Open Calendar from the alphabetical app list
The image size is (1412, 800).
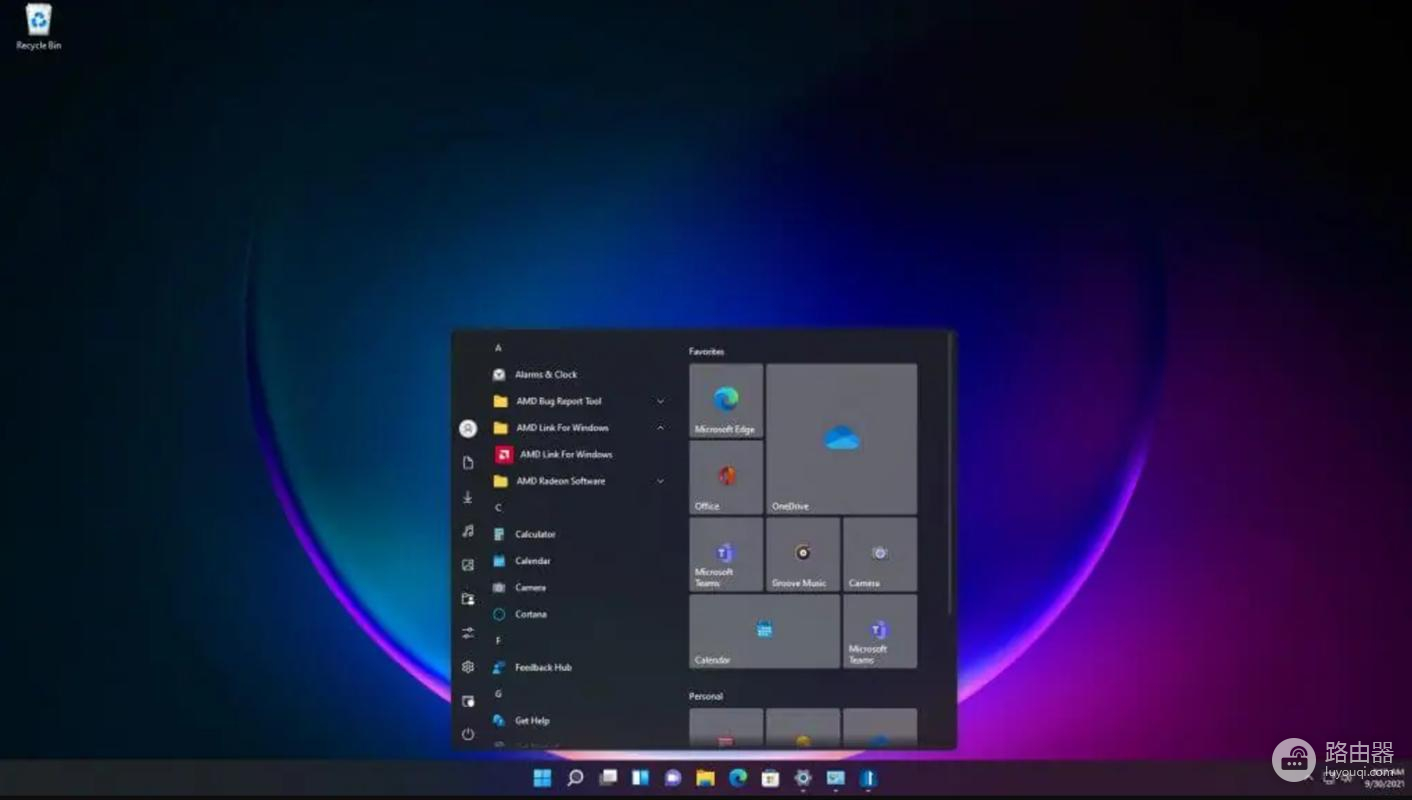(579, 561)
